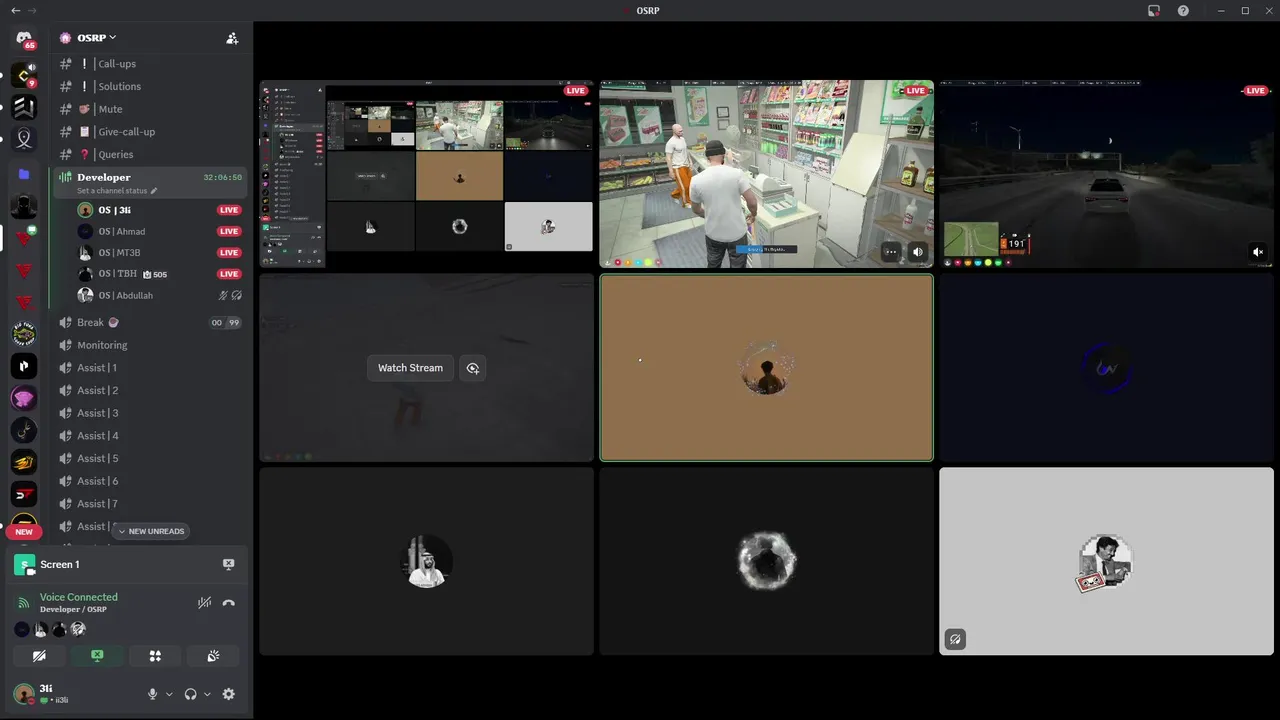Open the Solutions text channel
Image resolution: width=1280 pixels, height=720 pixels.
pyautogui.click(x=150, y=86)
